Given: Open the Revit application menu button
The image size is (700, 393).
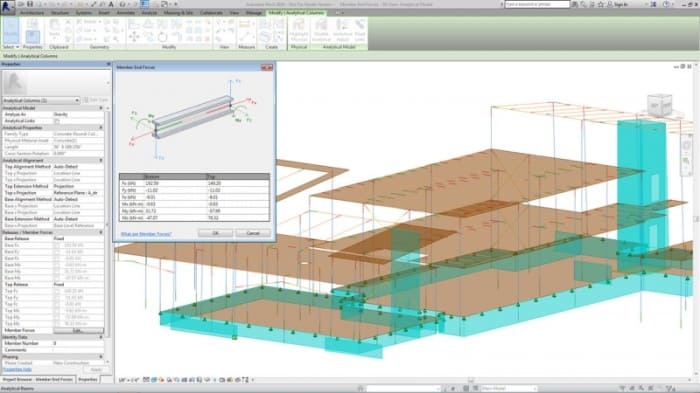Looking at the screenshot, I should (8, 7).
